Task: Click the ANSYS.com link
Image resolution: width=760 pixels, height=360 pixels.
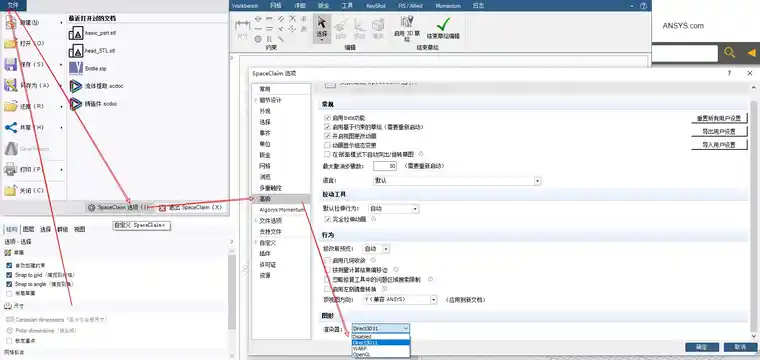Action: (x=683, y=26)
